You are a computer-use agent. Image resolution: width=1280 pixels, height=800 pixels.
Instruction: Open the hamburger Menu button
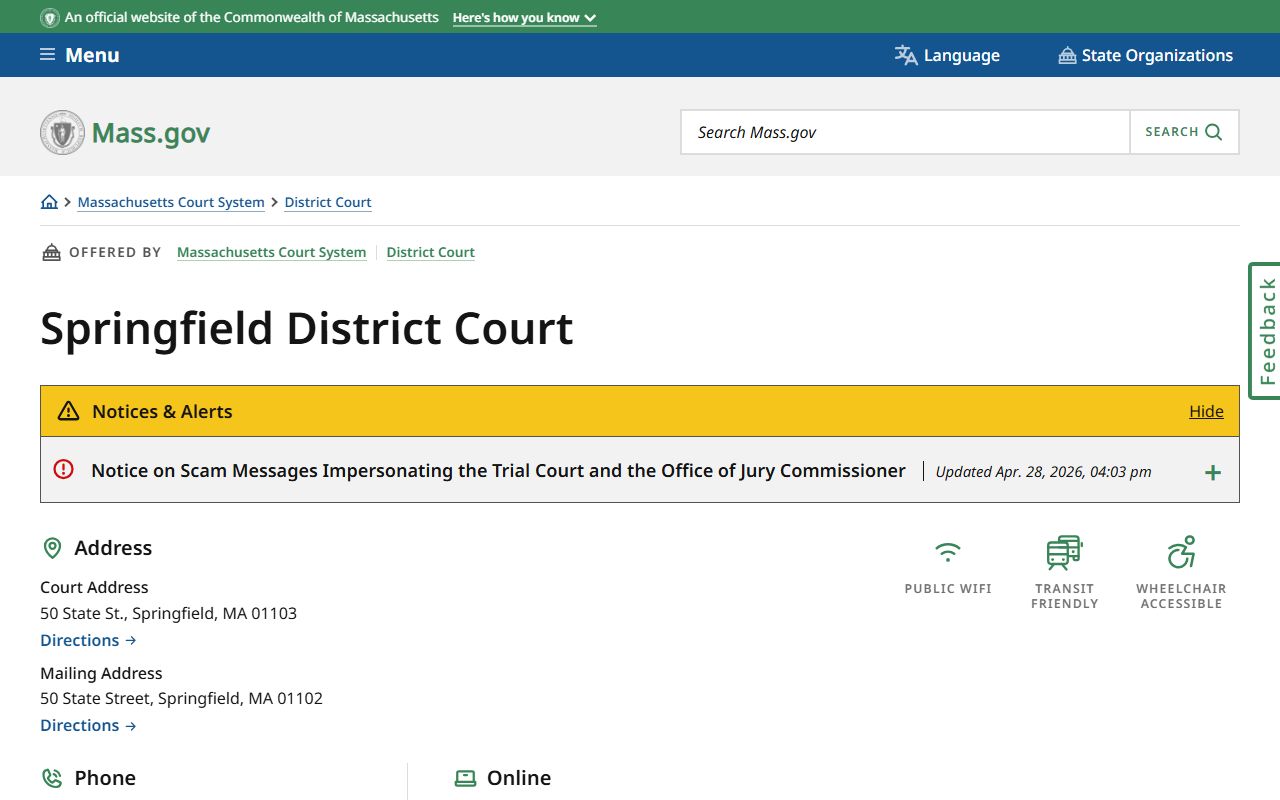79,55
